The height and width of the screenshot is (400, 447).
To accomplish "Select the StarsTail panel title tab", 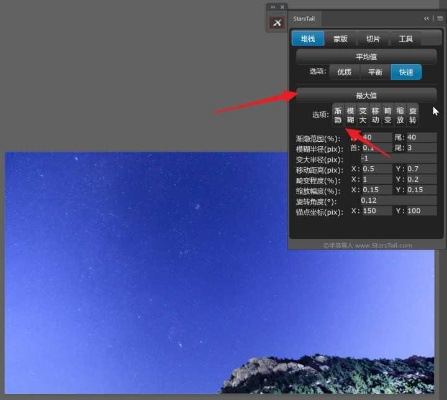I will point(304,19).
